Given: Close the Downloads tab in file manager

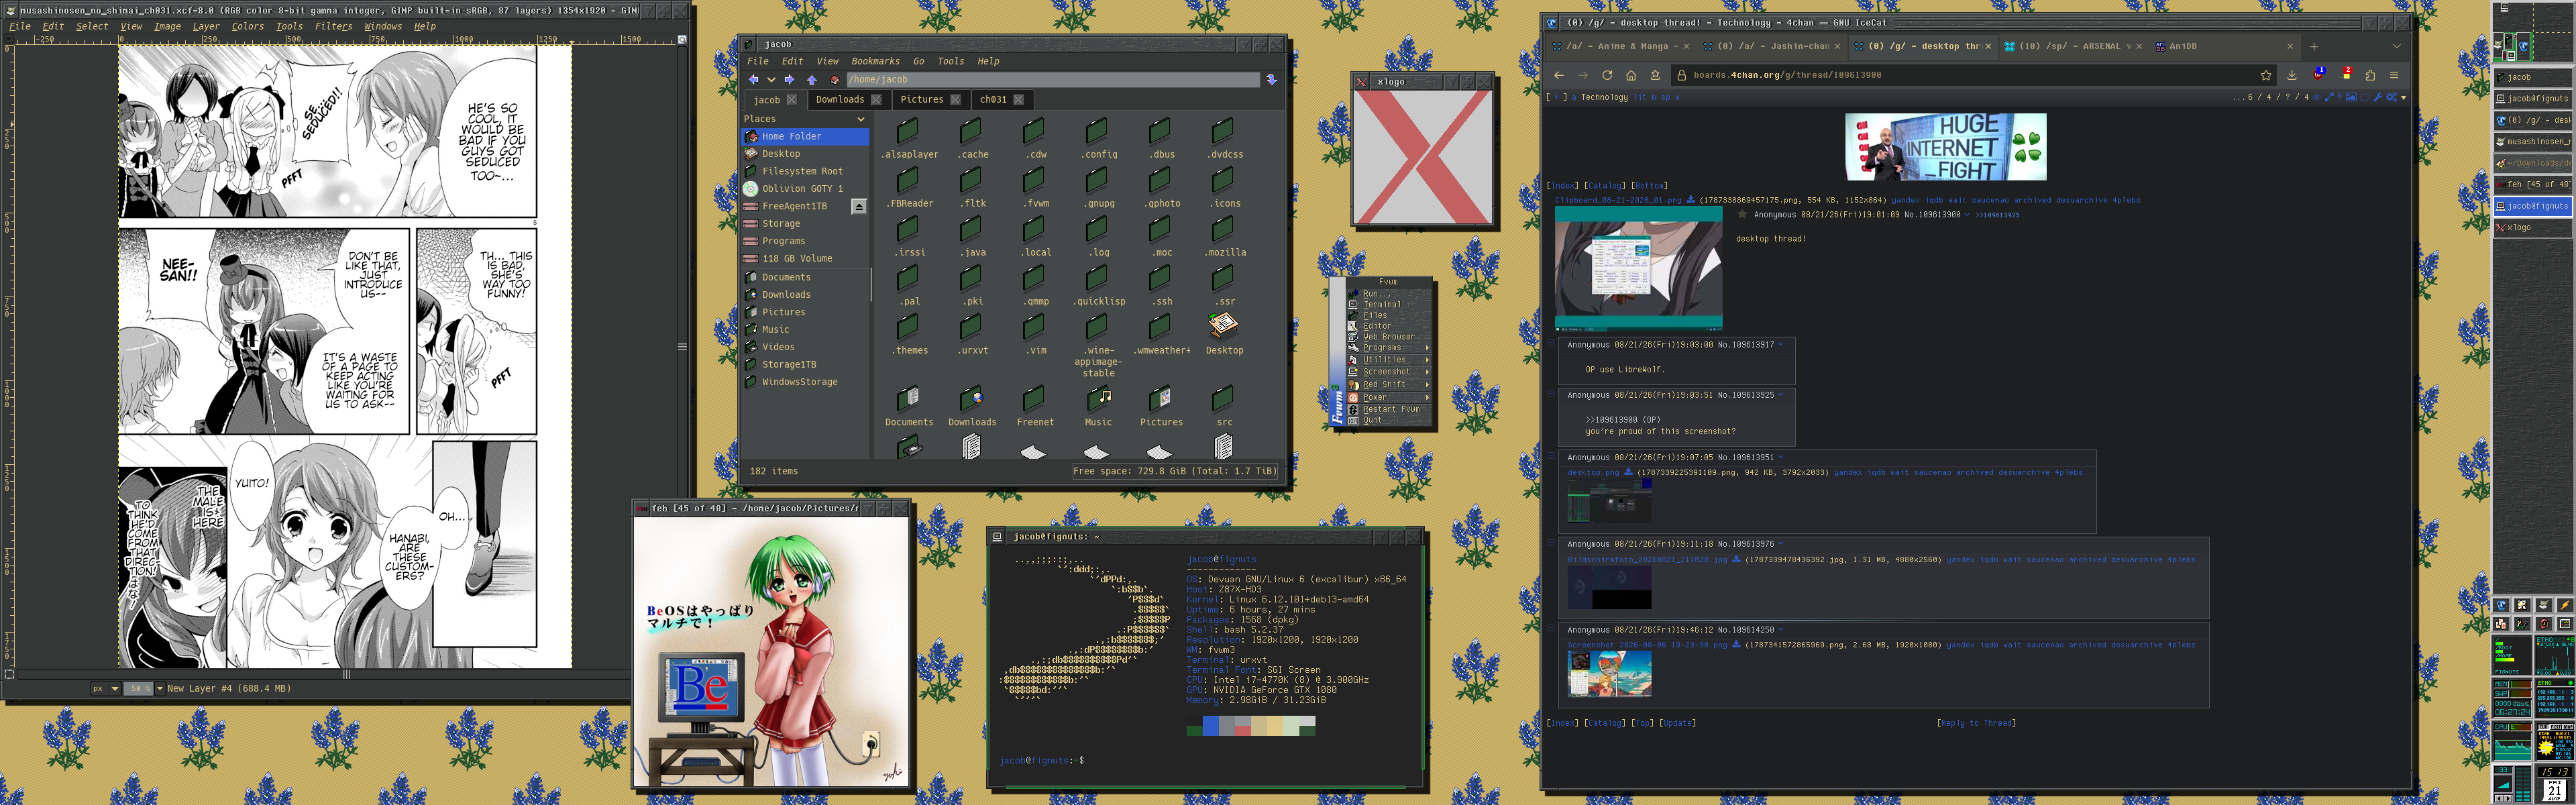Looking at the screenshot, I should tap(876, 100).
